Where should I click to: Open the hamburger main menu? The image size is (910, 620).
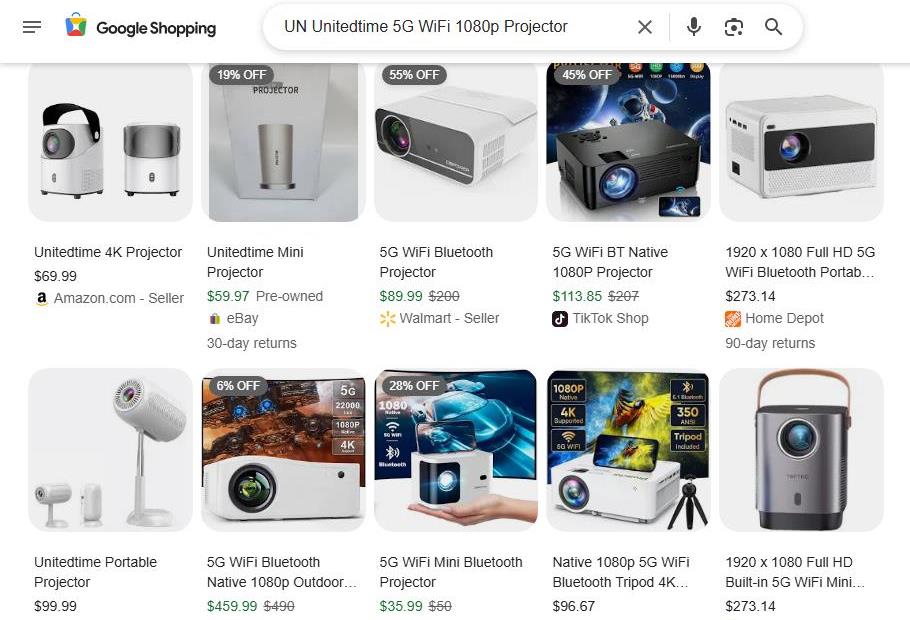[32, 27]
